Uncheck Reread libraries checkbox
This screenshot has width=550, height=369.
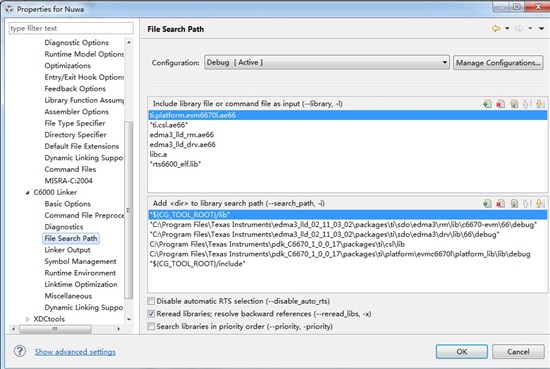(151, 314)
